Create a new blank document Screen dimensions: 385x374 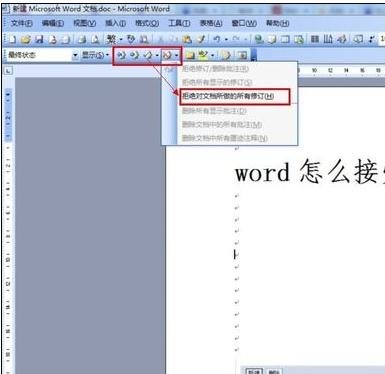coord(12,40)
